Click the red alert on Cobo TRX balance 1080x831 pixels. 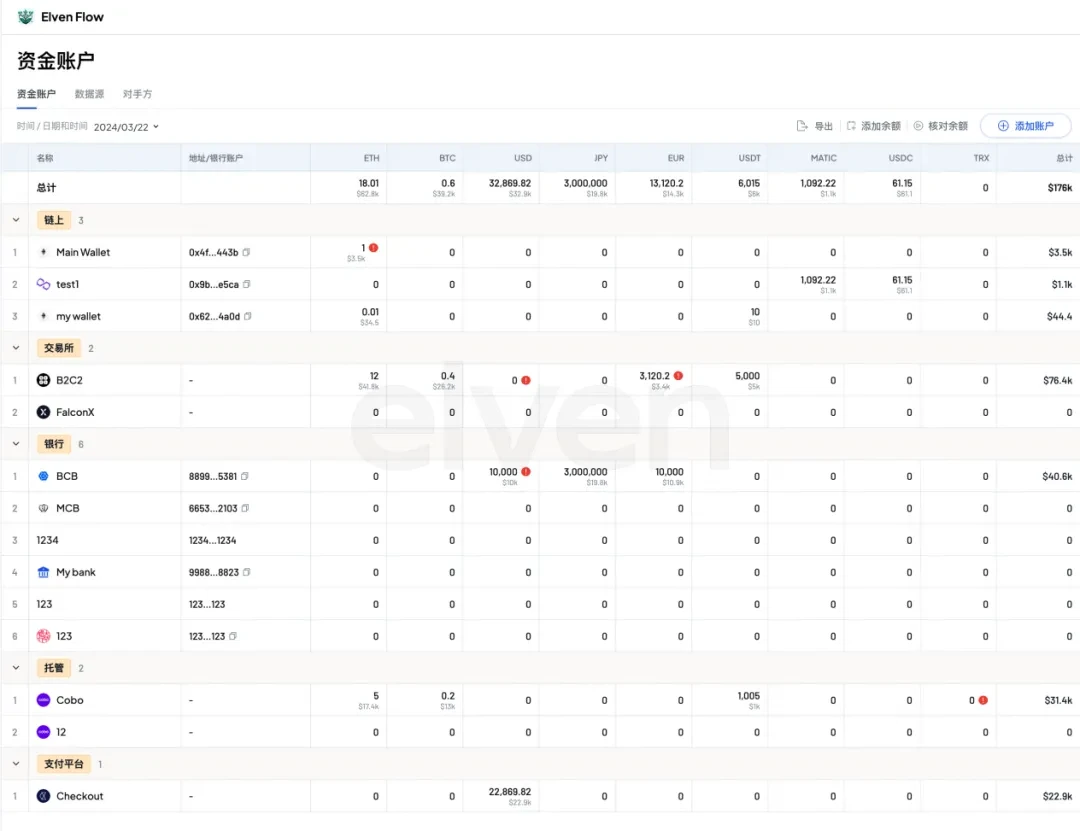pyautogui.click(x=983, y=701)
